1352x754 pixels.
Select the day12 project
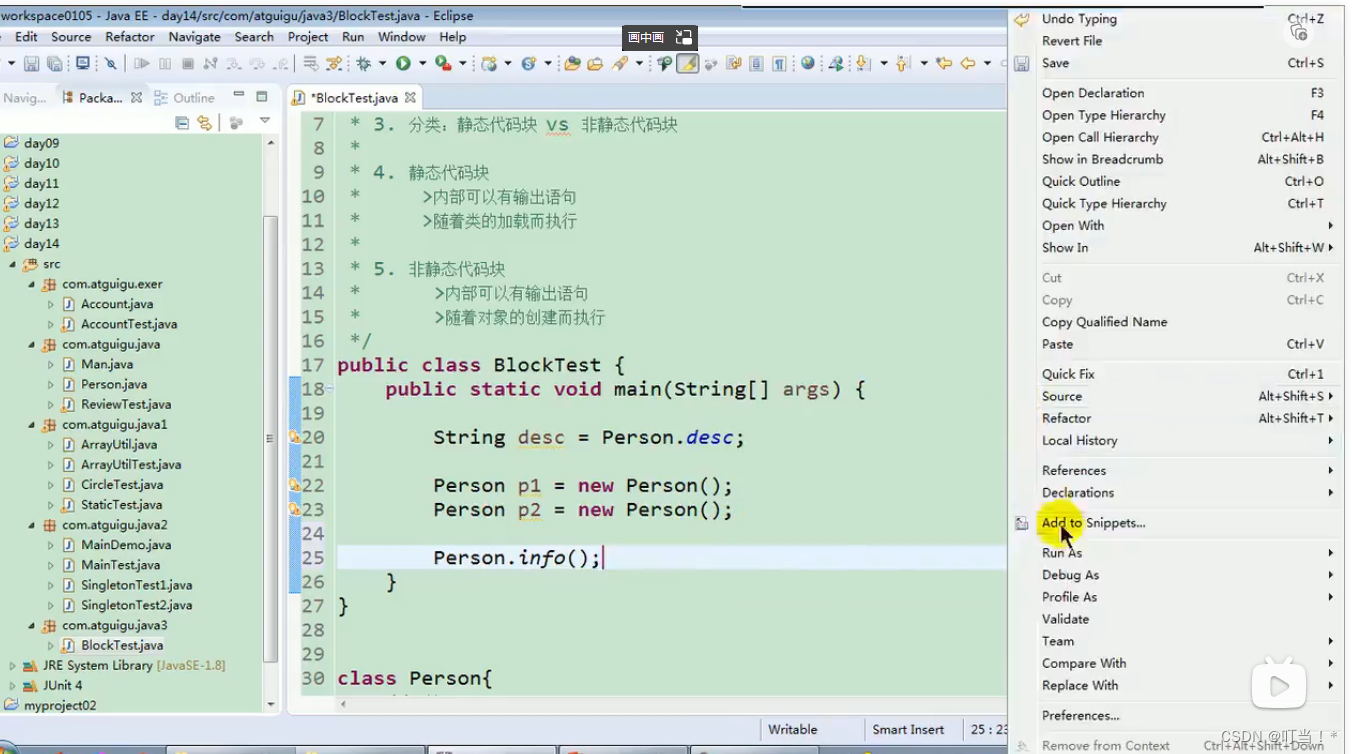41,203
